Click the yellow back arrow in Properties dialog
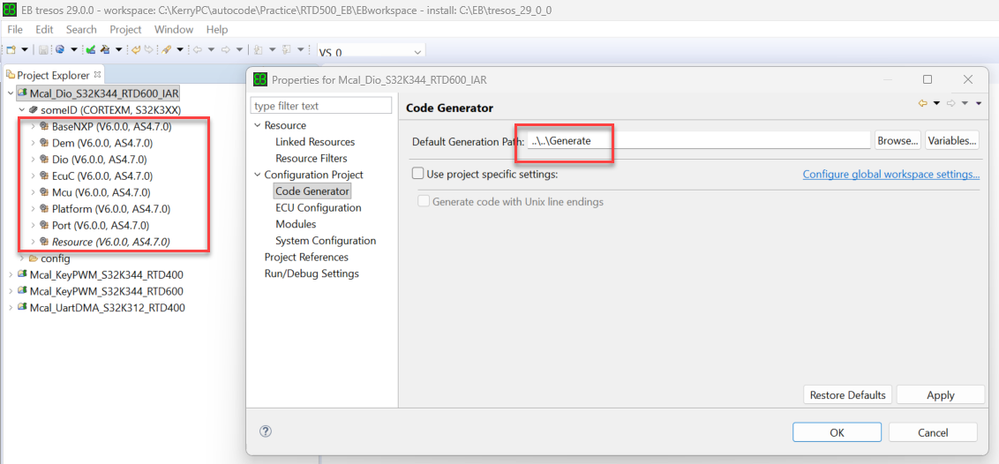This screenshot has height=464, width=999. 922,103
